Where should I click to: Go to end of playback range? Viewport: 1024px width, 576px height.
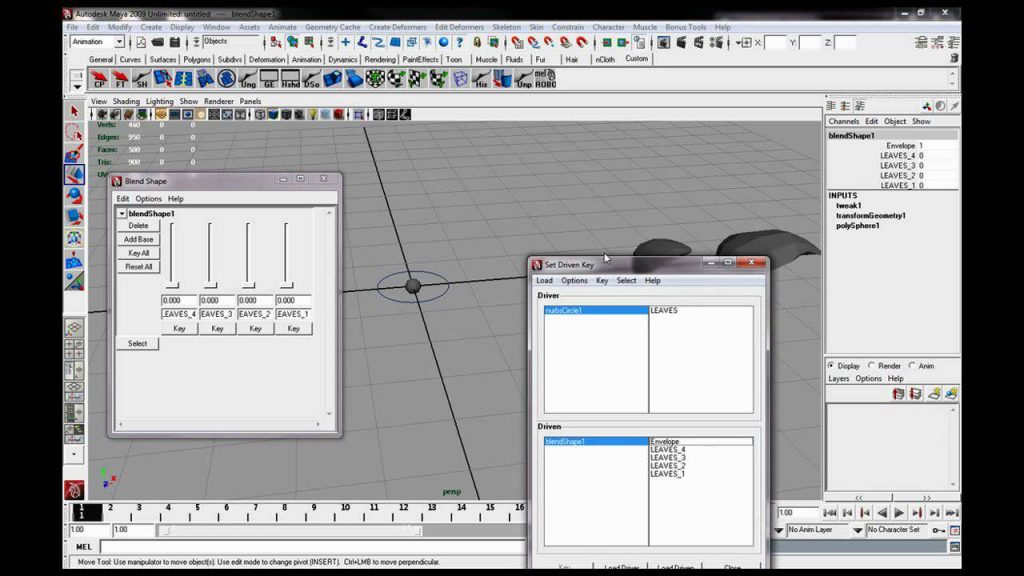click(x=952, y=513)
